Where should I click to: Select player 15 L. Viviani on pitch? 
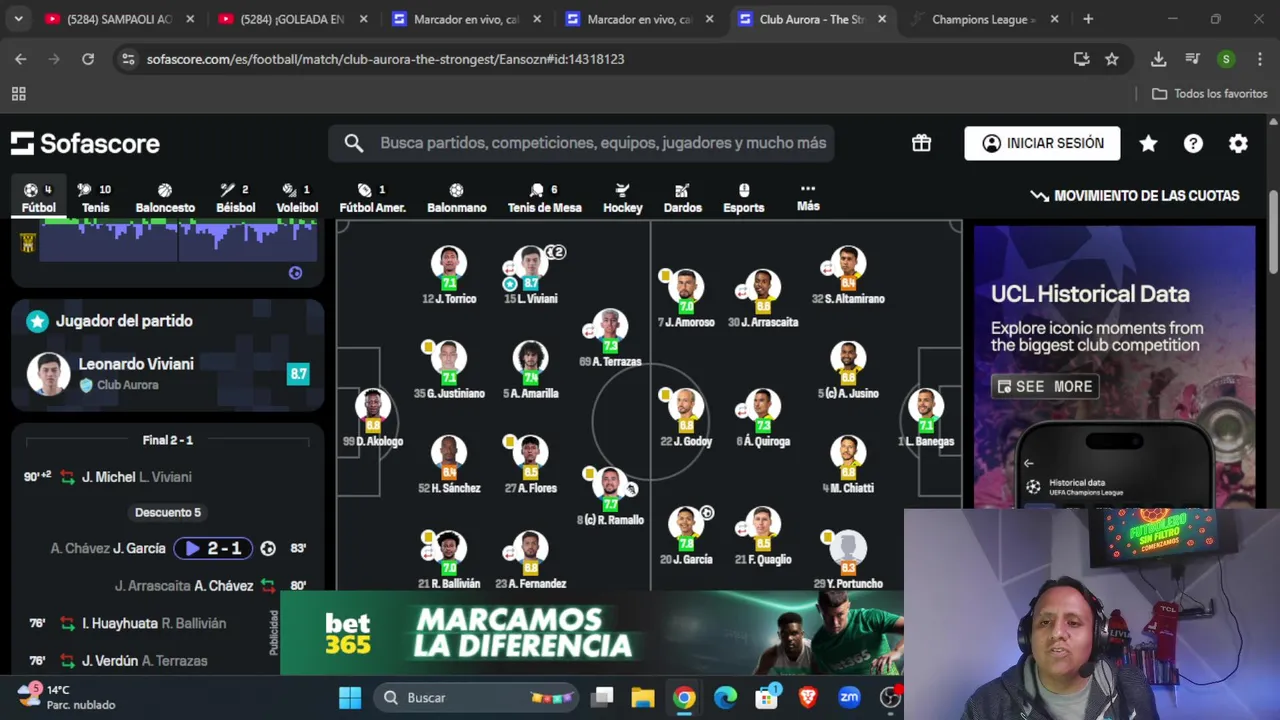point(531,275)
